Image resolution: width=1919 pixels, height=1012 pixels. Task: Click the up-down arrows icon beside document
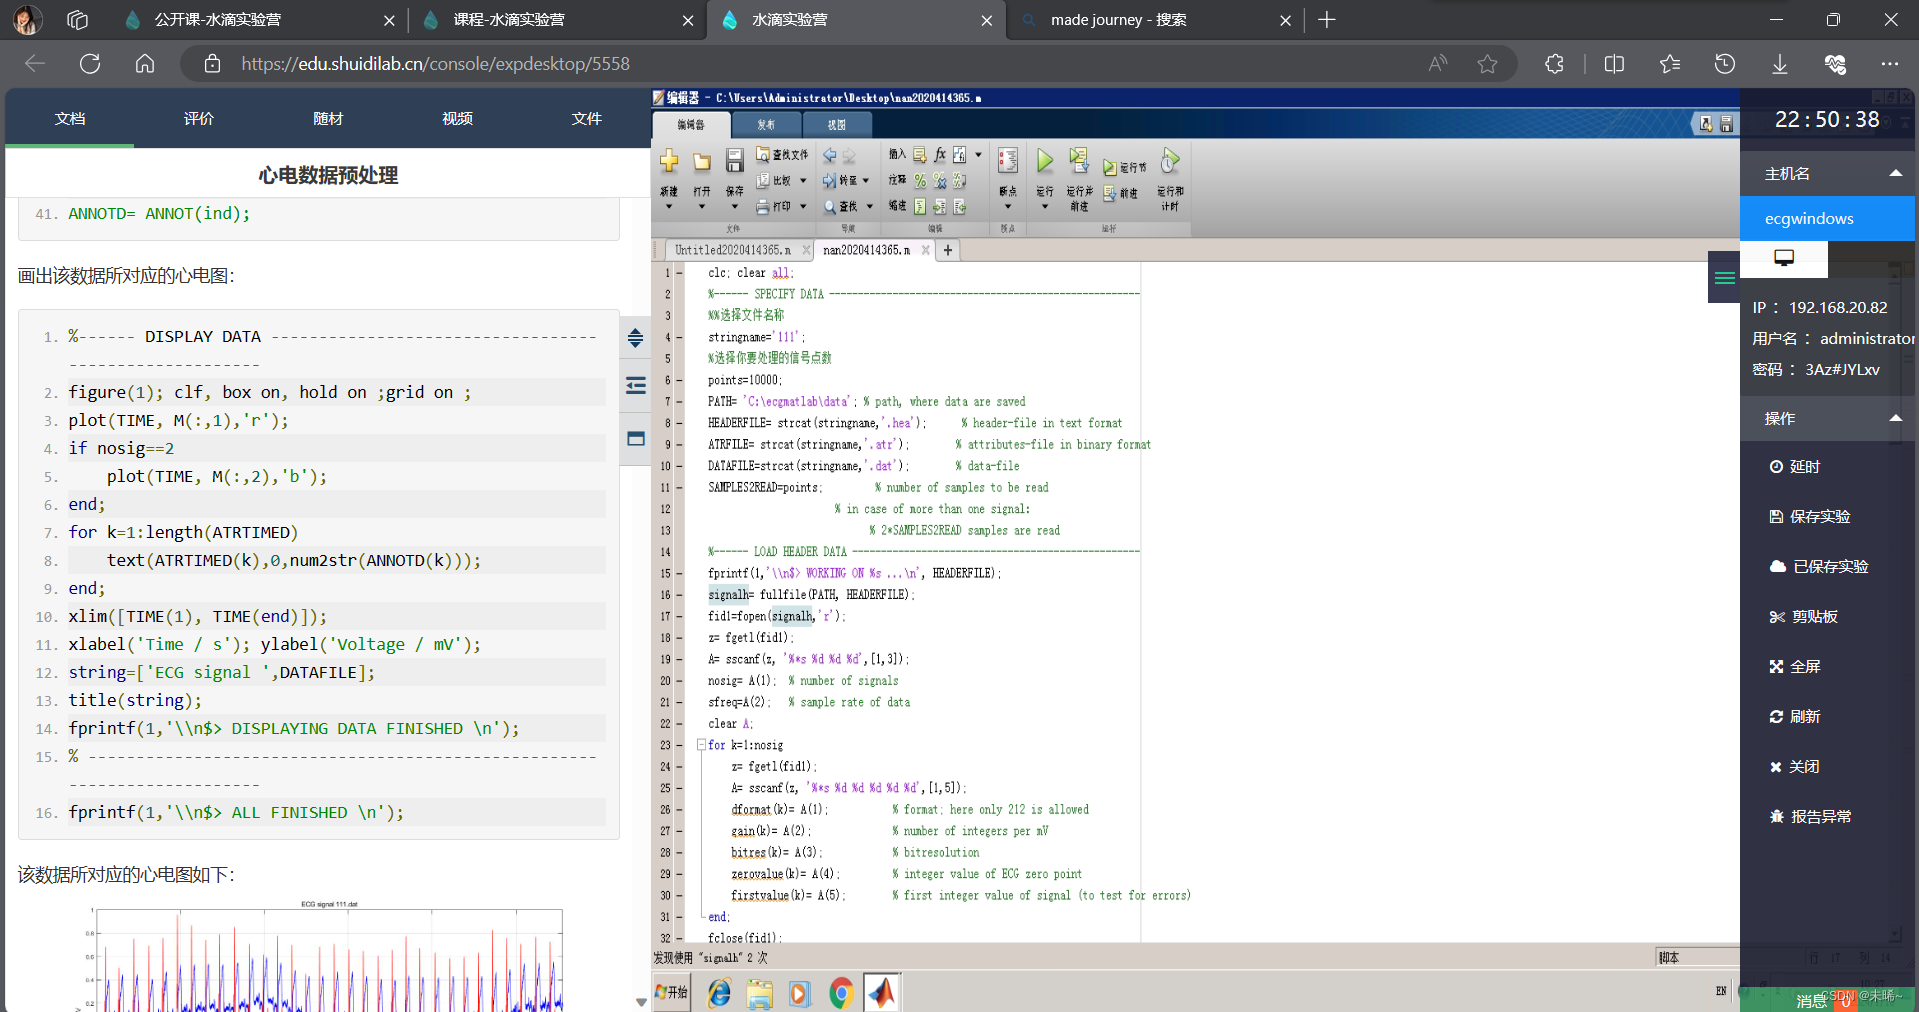(635, 338)
